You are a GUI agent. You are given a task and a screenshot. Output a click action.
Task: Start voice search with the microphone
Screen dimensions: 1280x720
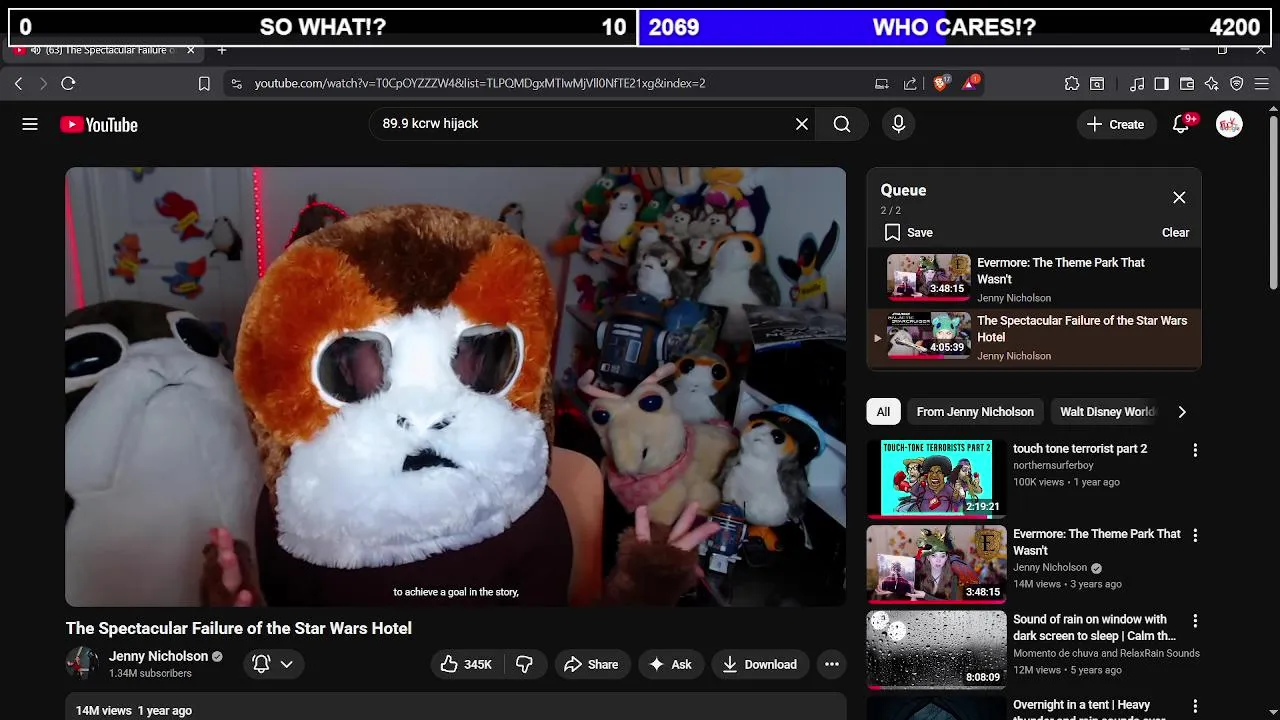[x=898, y=124]
